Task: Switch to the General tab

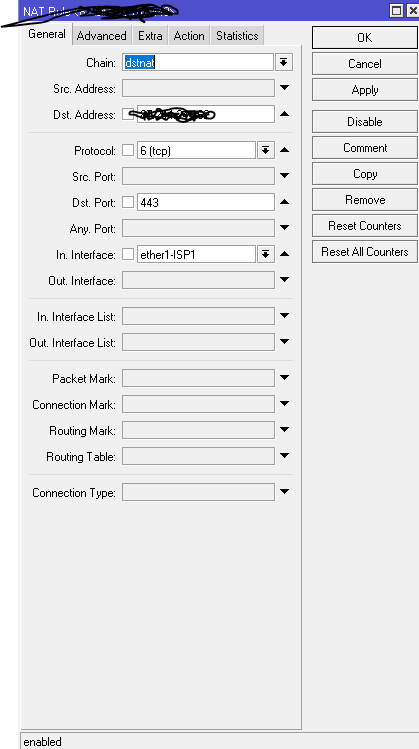Action: 47,34
